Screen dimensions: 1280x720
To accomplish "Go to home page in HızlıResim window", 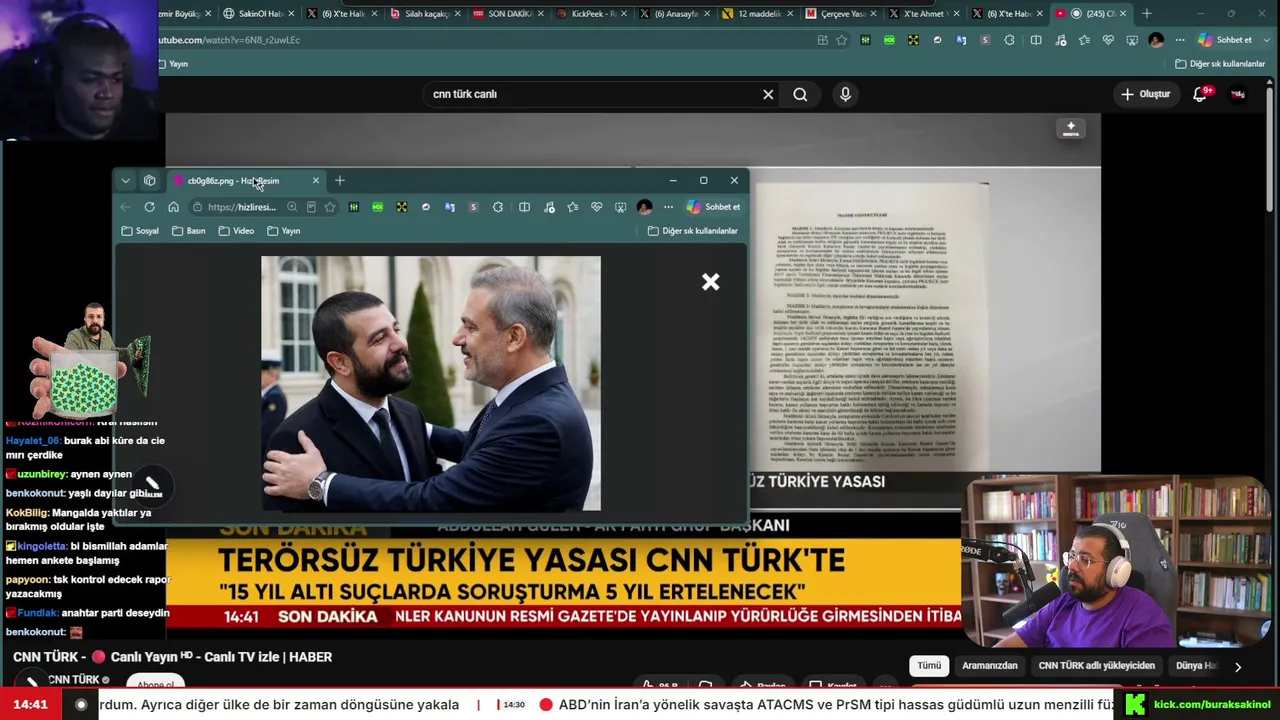I will click(x=173, y=207).
